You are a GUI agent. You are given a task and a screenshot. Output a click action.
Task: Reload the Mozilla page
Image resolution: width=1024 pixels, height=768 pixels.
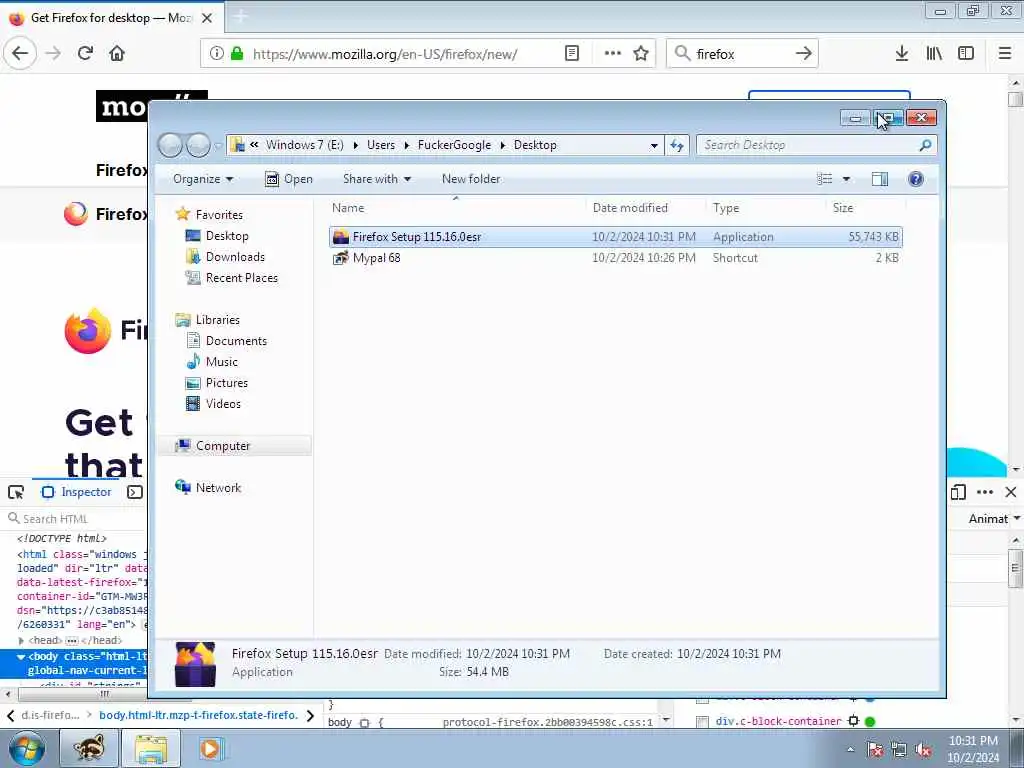click(x=85, y=54)
